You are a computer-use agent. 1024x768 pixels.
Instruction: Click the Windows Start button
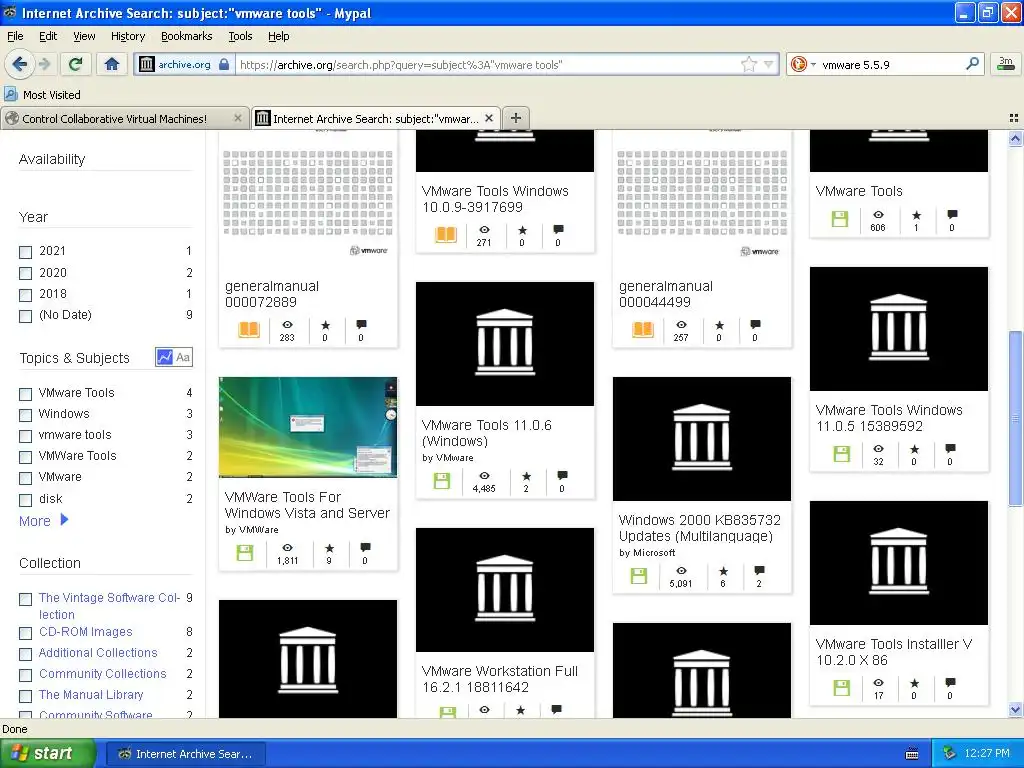click(47, 754)
